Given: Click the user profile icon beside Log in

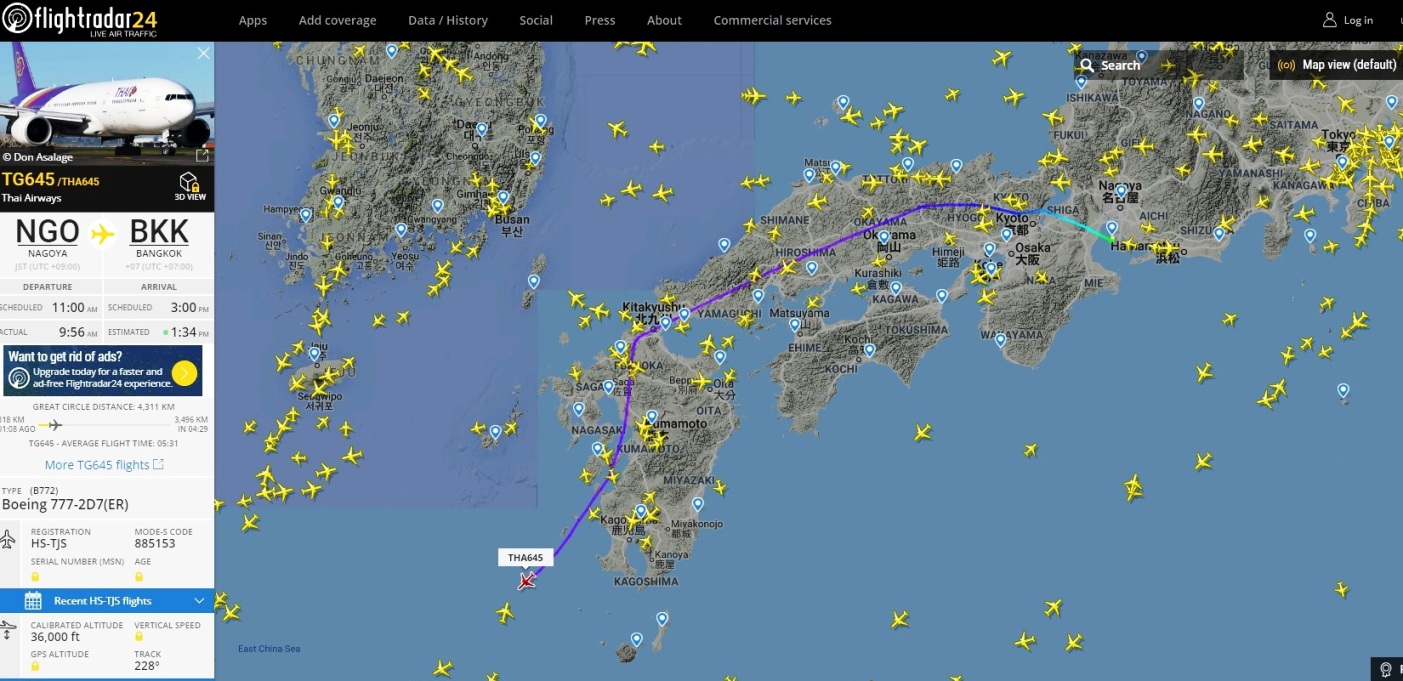Looking at the screenshot, I should coord(1329,20).
